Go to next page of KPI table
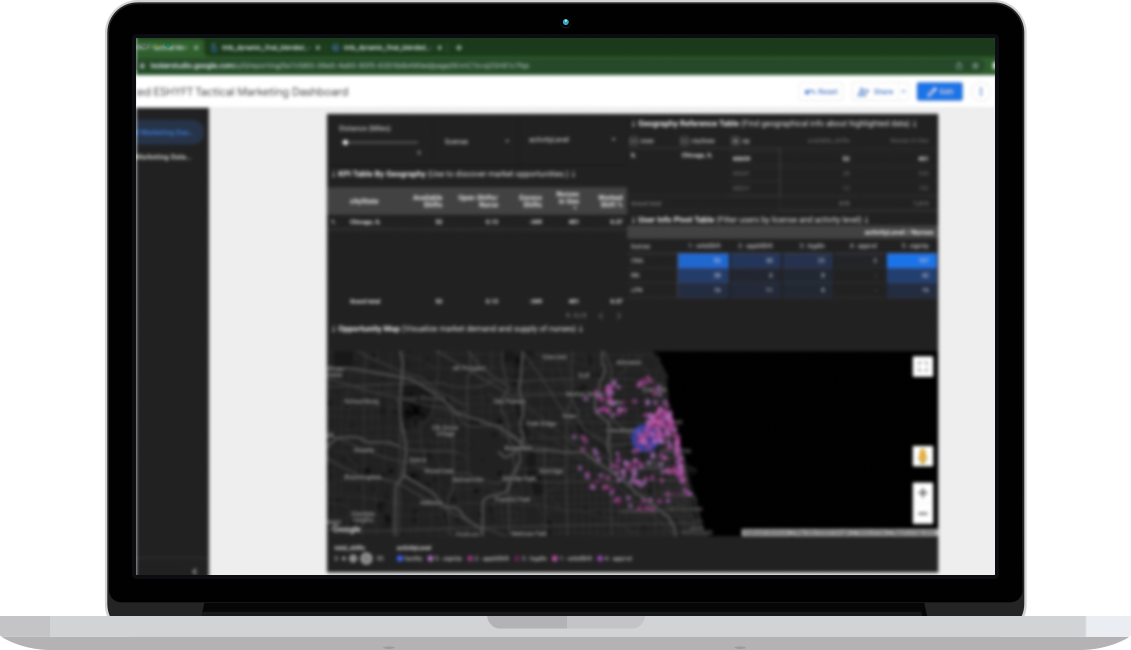Image resolution: width=1131 pixels, height=650 pixels. (x=618, y=315)
